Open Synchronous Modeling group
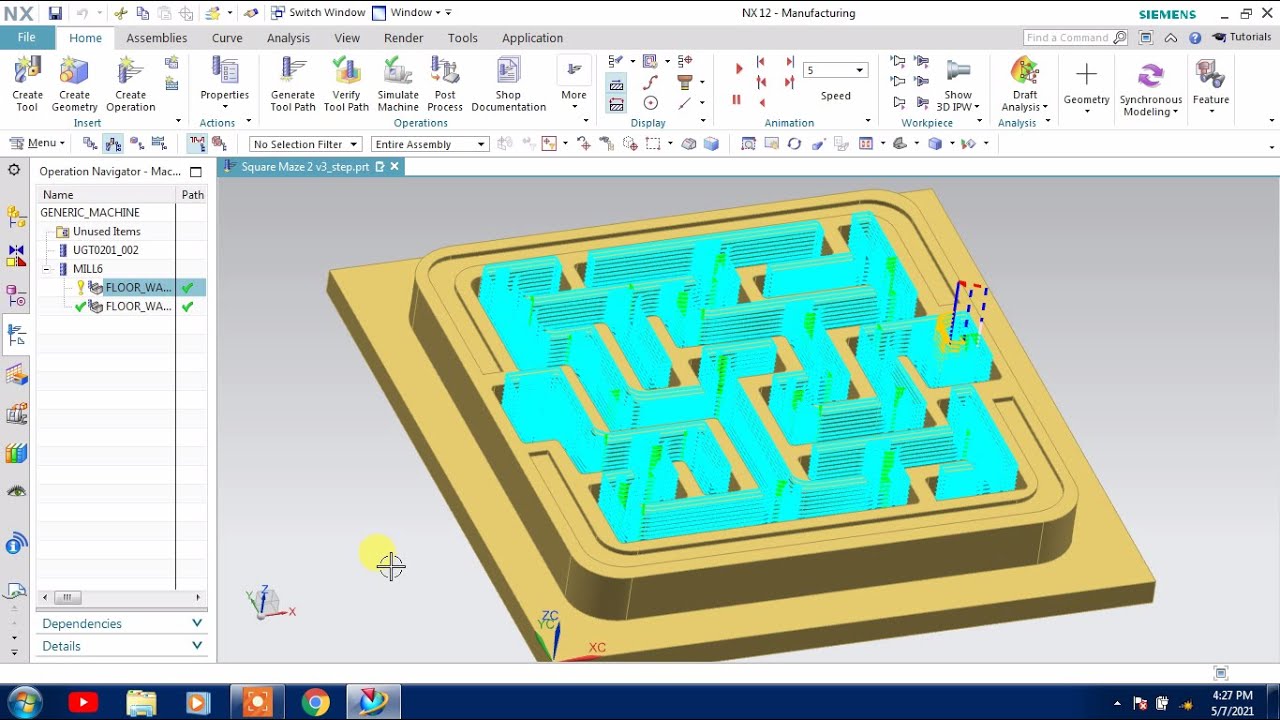 pos(1150,88)
